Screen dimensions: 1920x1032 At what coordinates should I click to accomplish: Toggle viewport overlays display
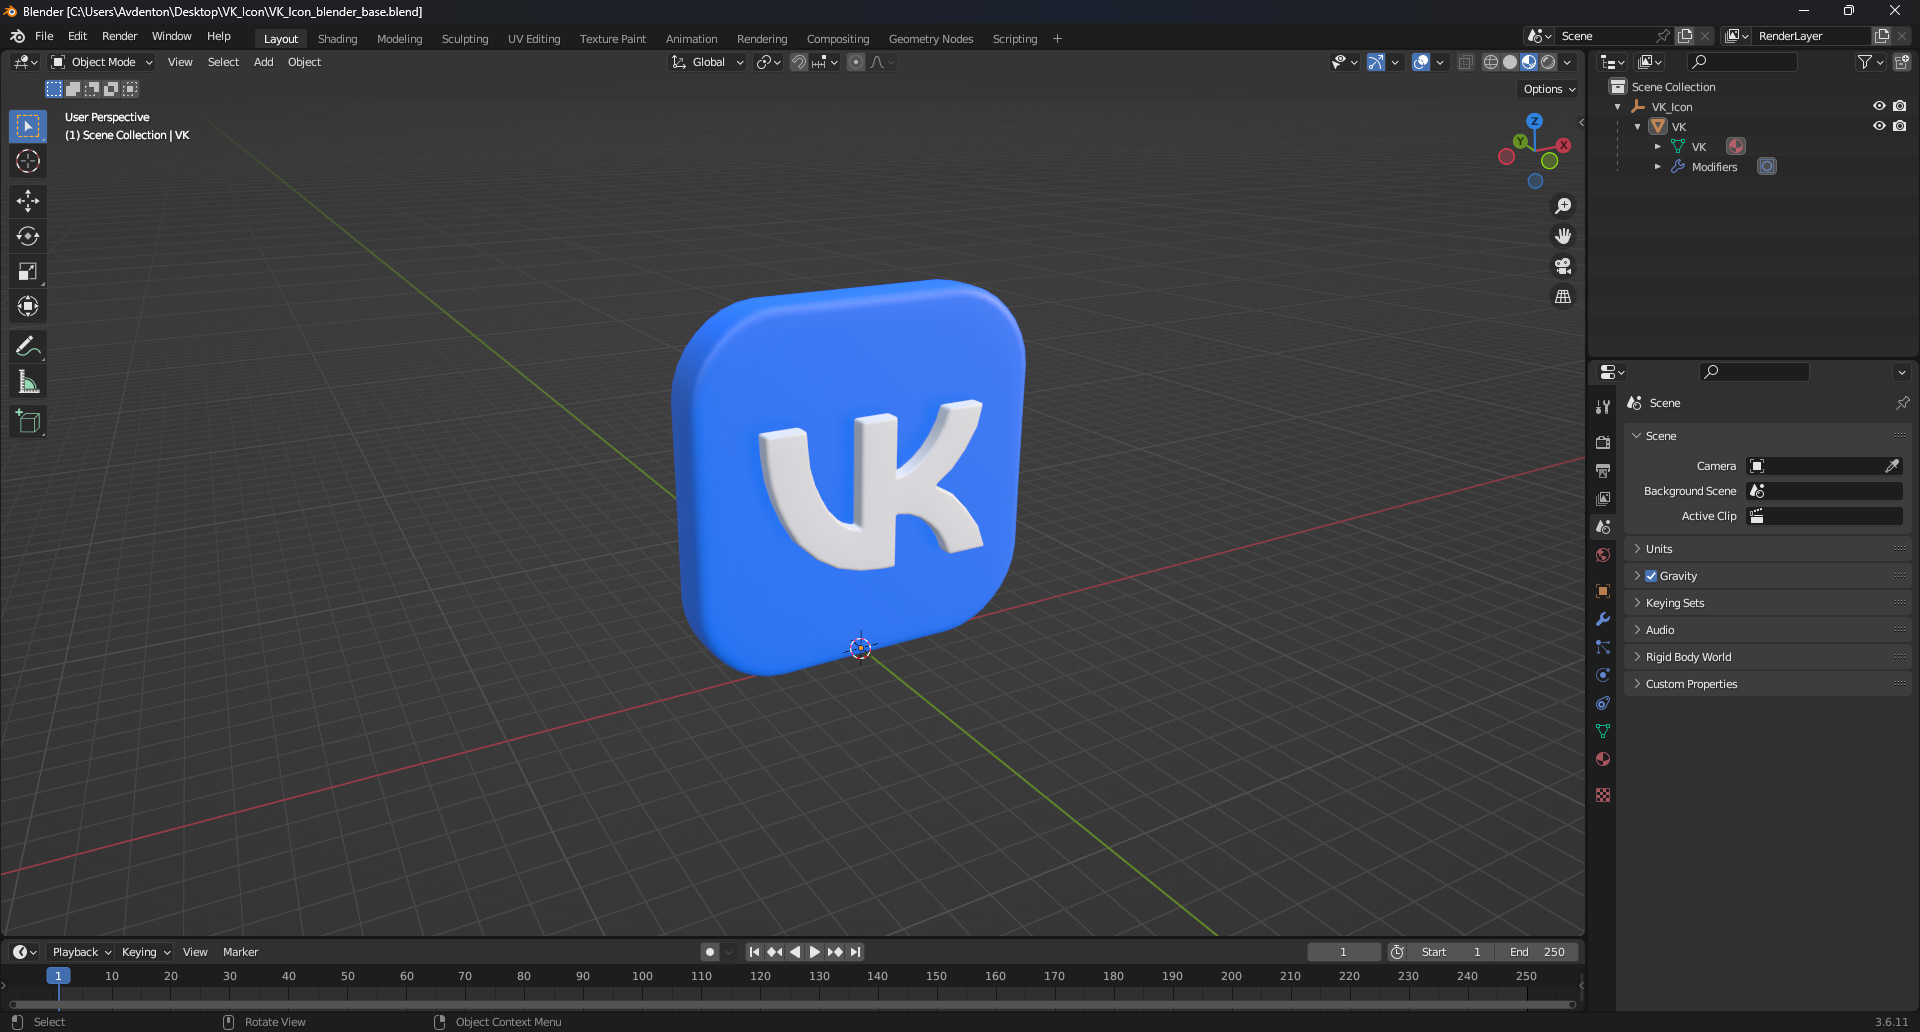pyautogui.click(x=1421, y=62)
